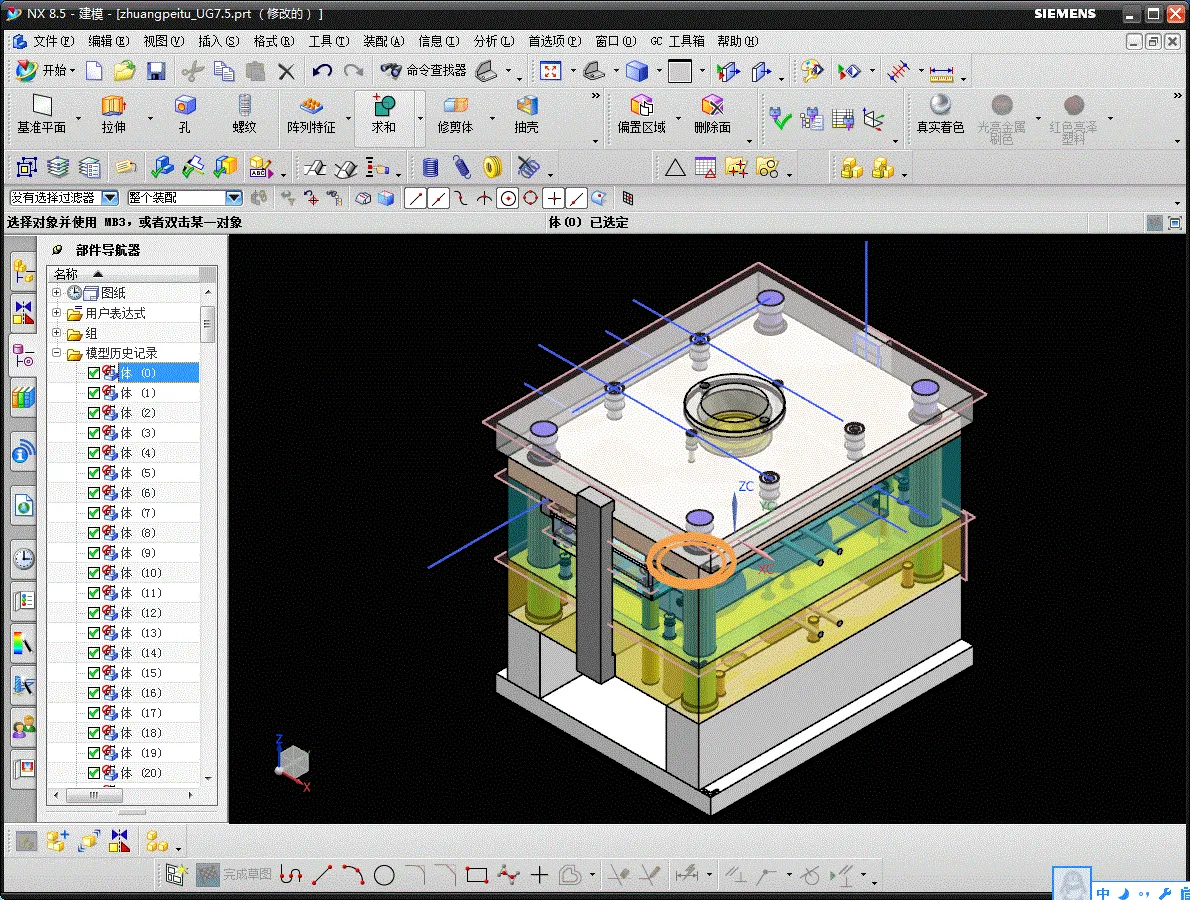
Task: Open the 命令查找器 command finder
Action: click(423, 71)
